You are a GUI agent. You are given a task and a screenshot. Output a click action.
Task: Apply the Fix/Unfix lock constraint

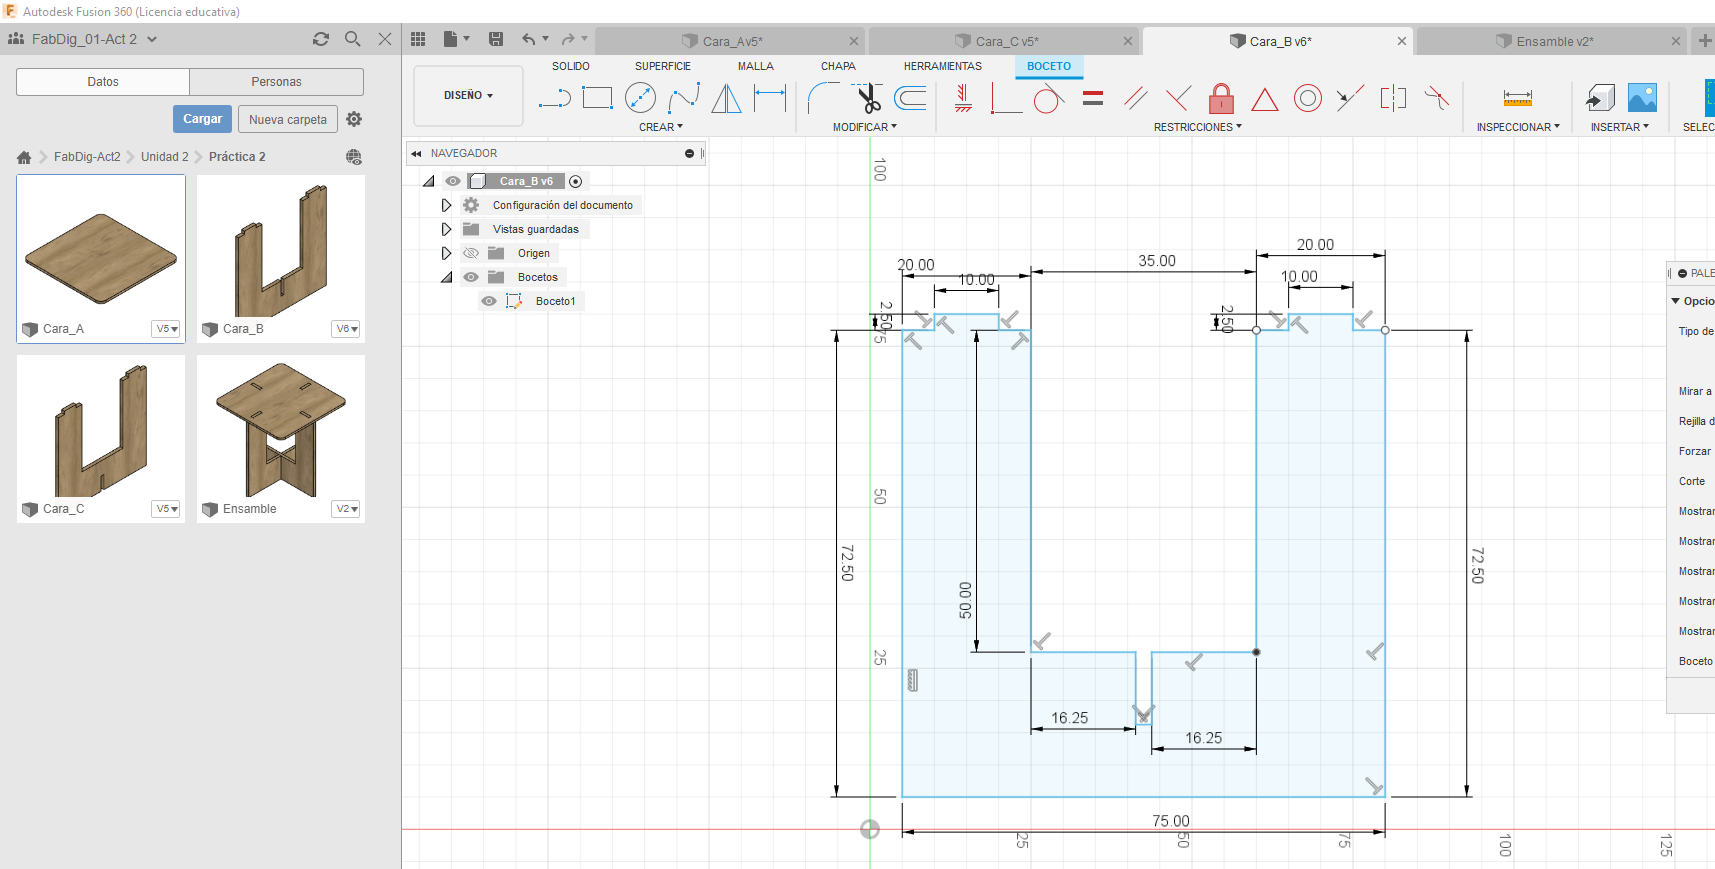point(1221,98)
